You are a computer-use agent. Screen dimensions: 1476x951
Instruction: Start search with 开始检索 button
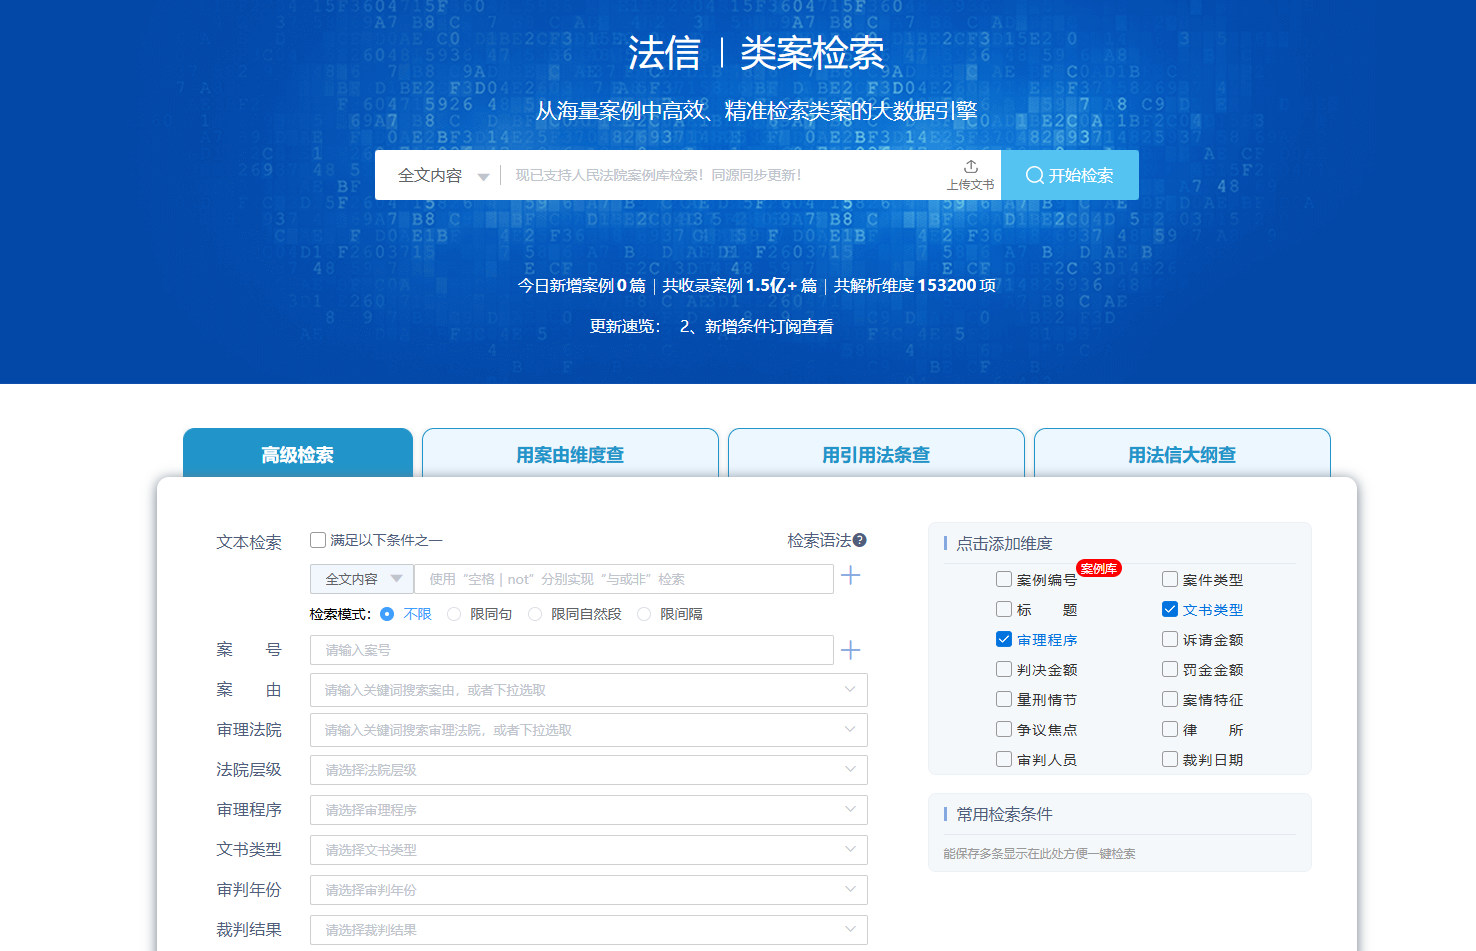(1070, 175)
